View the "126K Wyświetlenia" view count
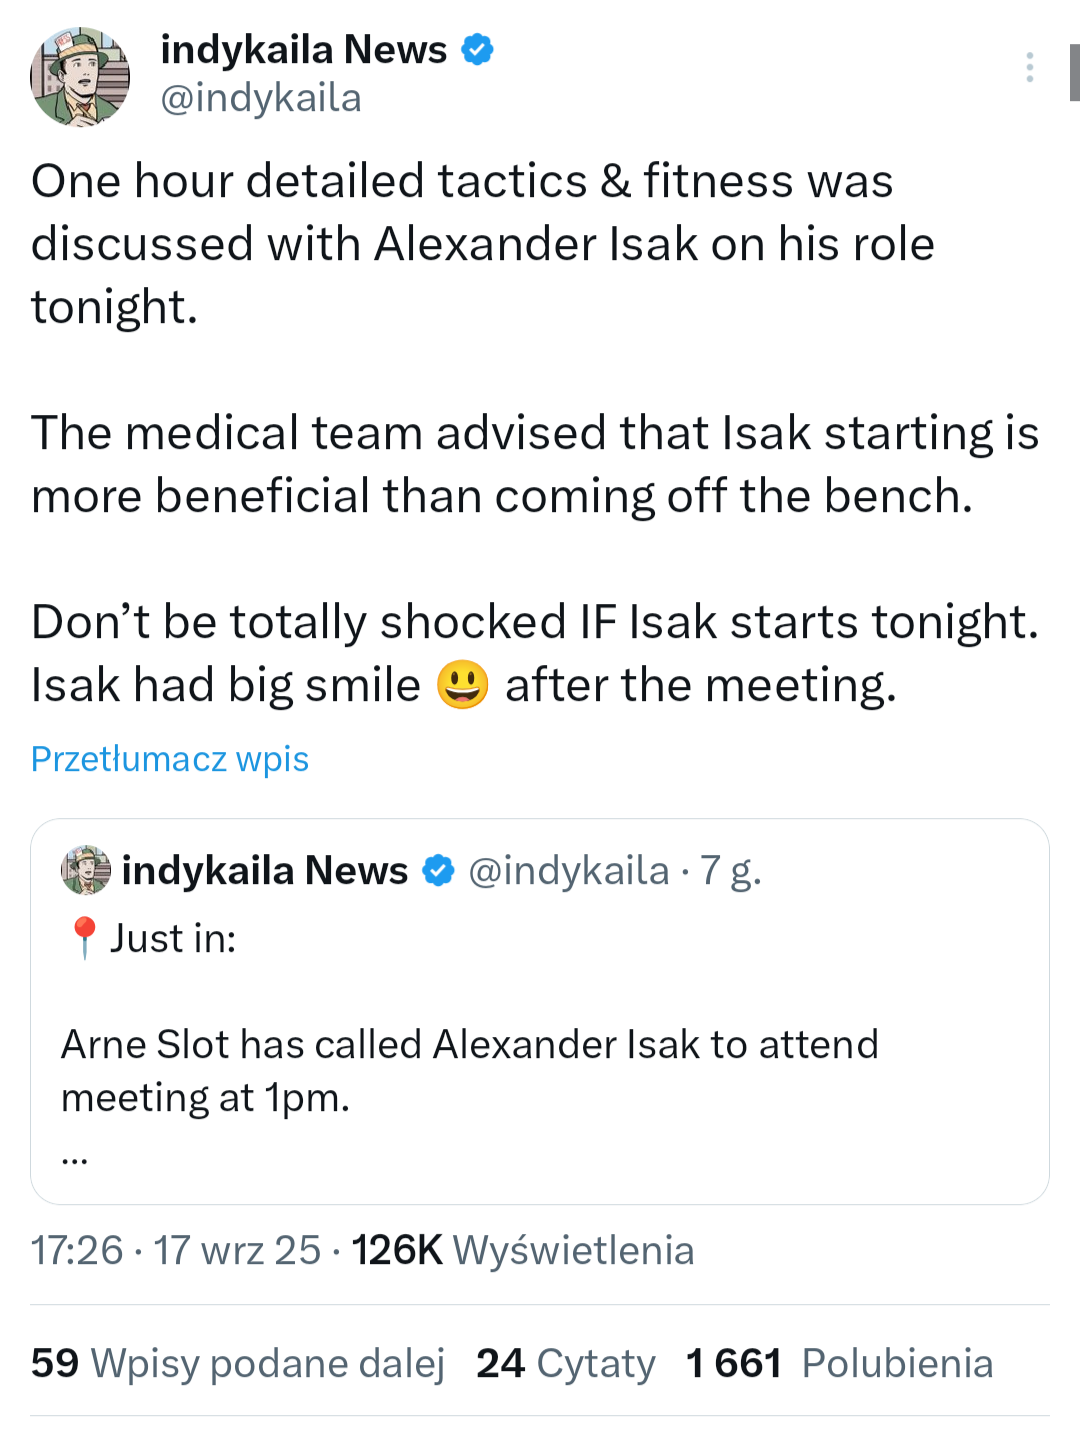Viewport: 1080px width, 1435px height. point(522,1250)
